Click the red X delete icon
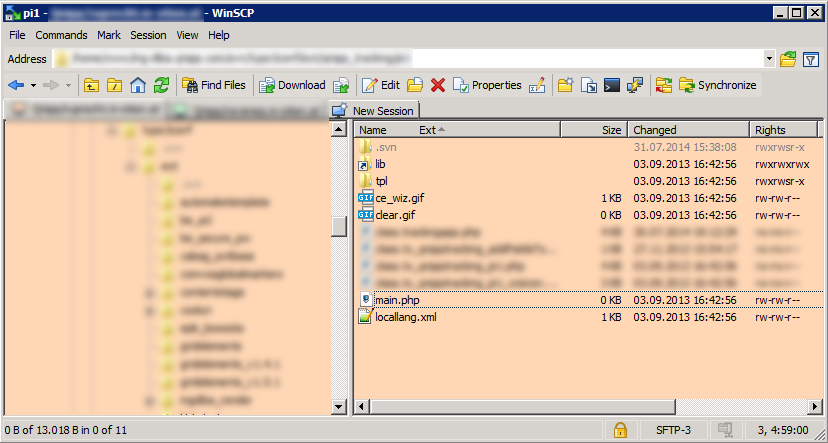This screenshot has height=443, width=828. click(x=437, y=85)
